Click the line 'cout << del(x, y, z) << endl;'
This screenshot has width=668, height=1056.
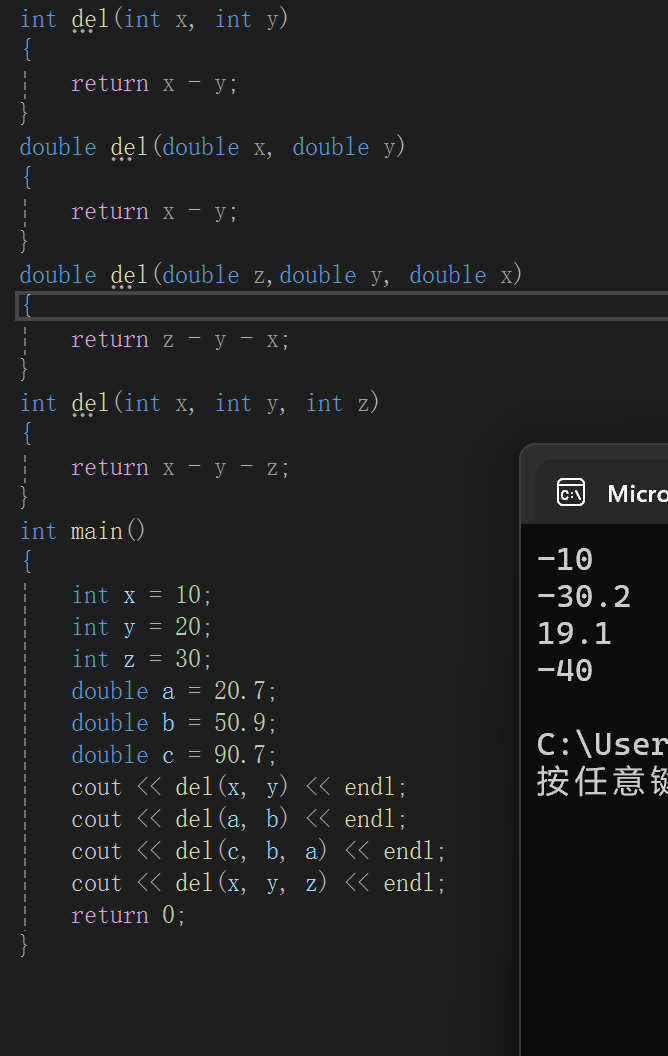click(x=259, y=883)
